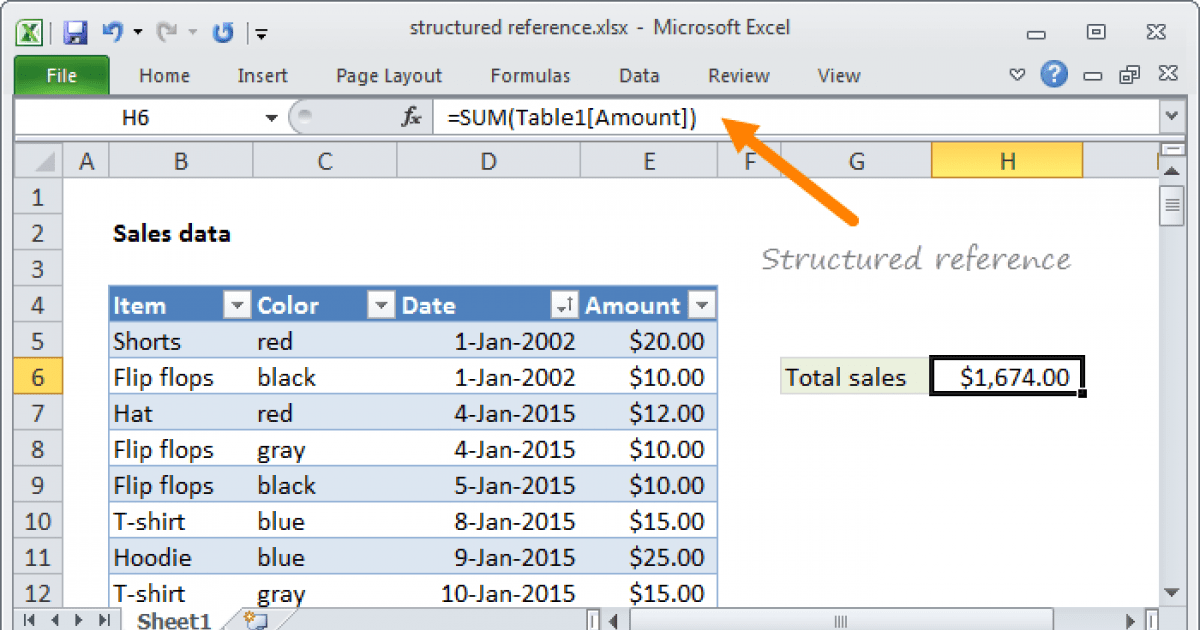The image size is (1200, 630).
Task: Open the Color column filter dropdown
Action: tap(381, 306)
